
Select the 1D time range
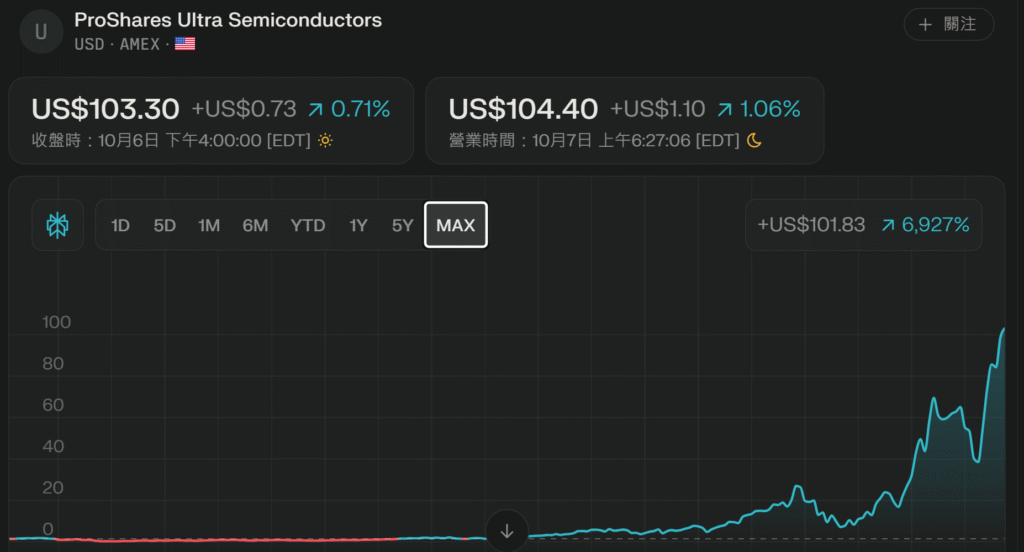[x=120, y=225]
